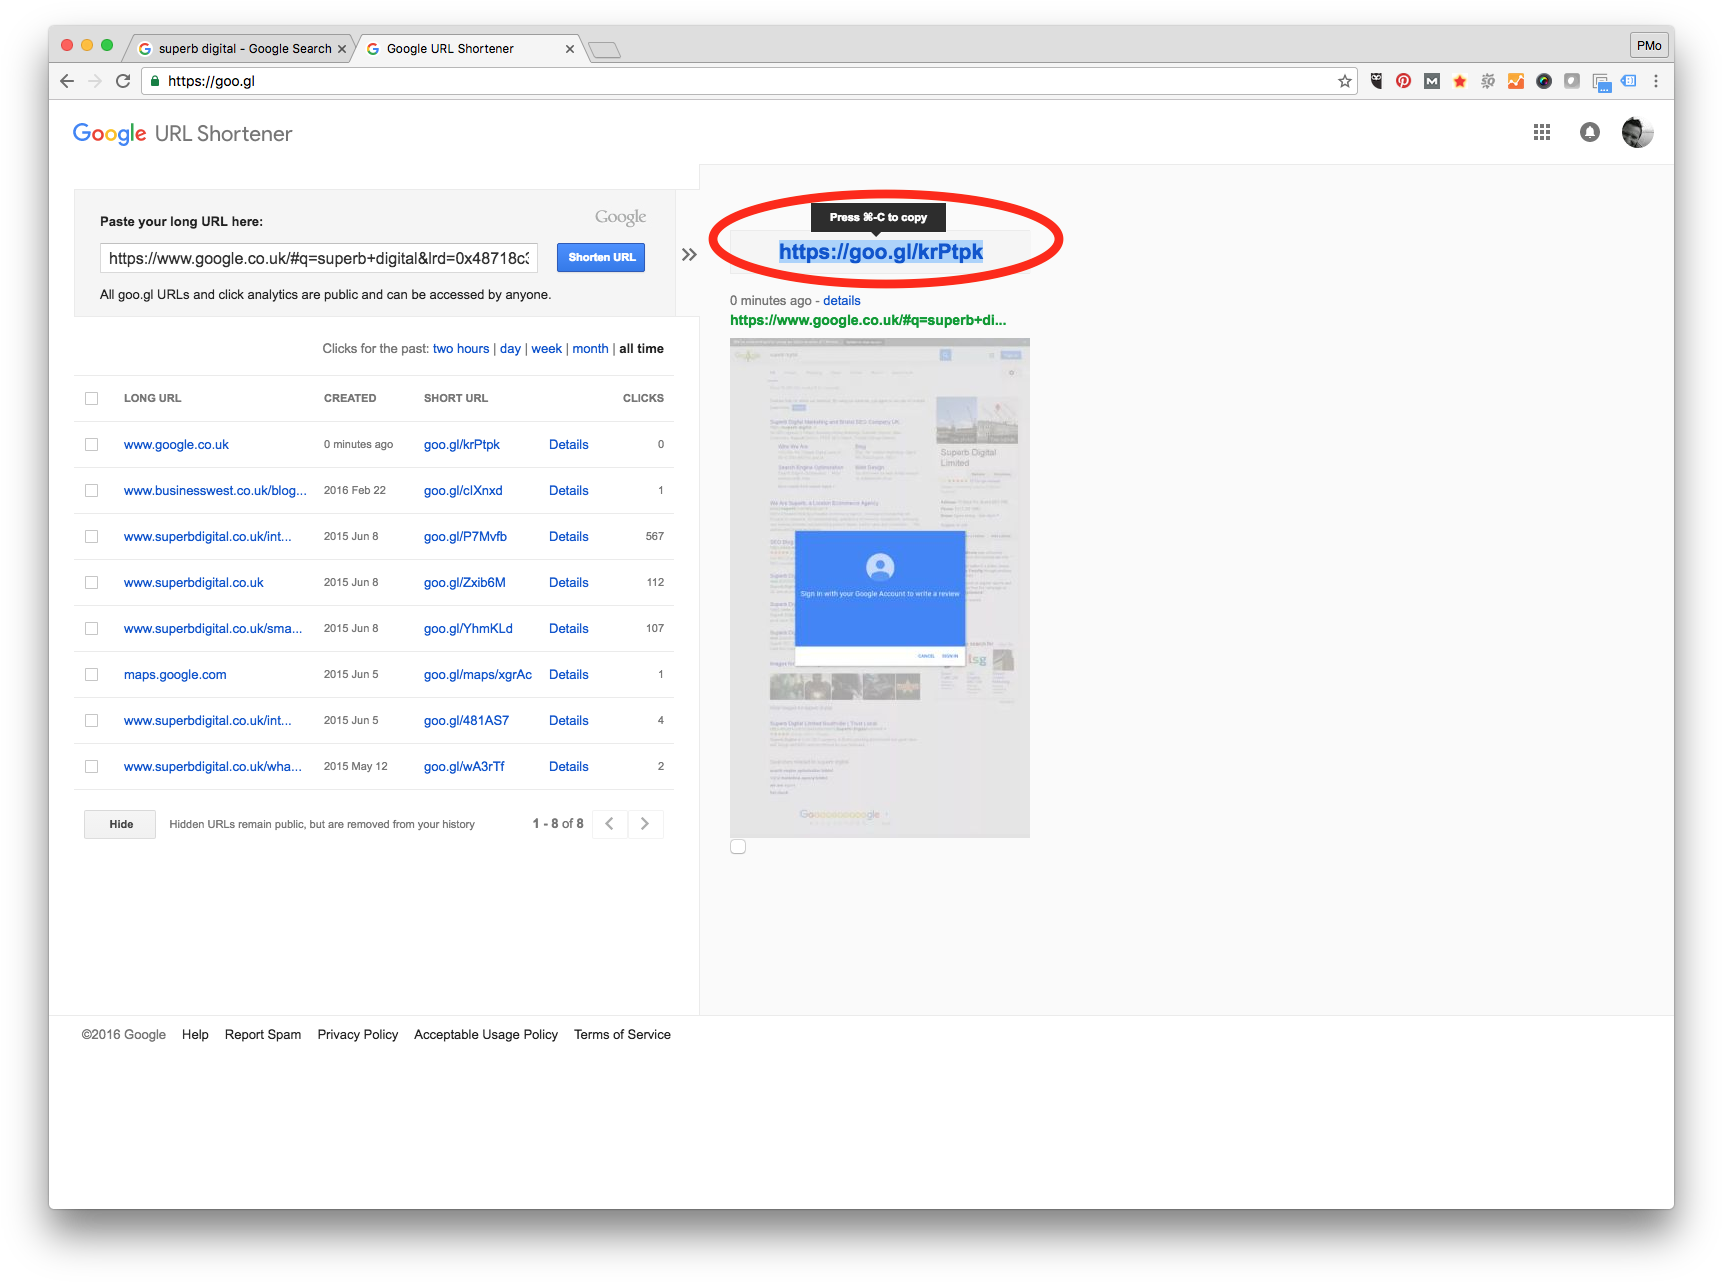Click inside the long URL input field
The height and width of the screenshot is (1282, 1722).
[317, 257]
